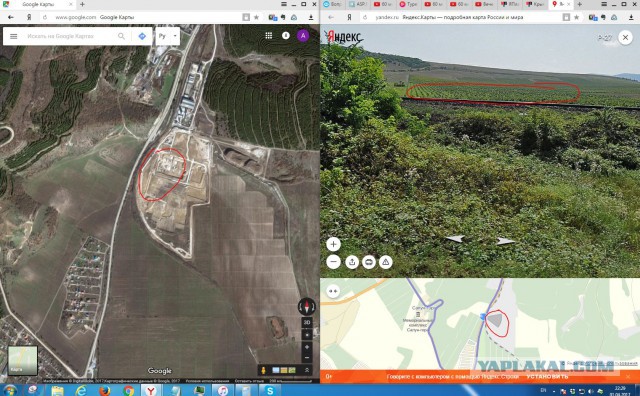Screen dimensions: 640x396
Task: Switch to the 'Веч' YouTube tab
Action: (484, 4)
